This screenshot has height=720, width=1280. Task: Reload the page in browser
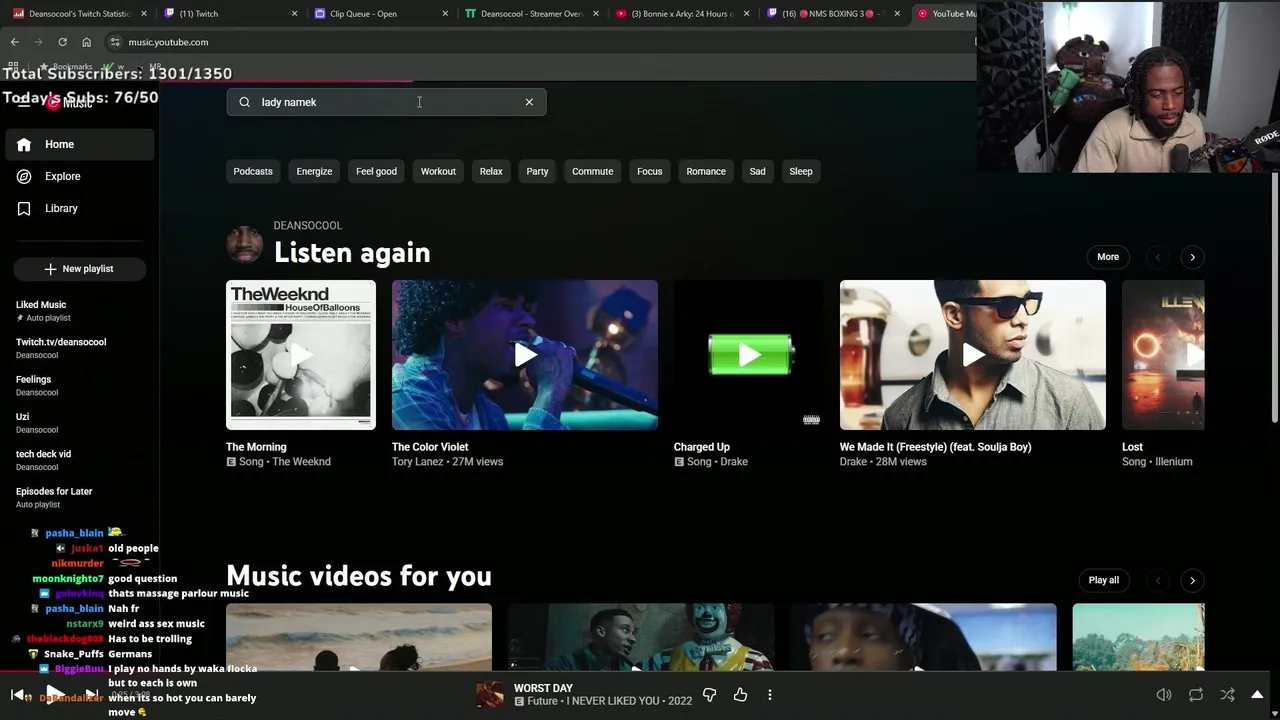(62, 42)
